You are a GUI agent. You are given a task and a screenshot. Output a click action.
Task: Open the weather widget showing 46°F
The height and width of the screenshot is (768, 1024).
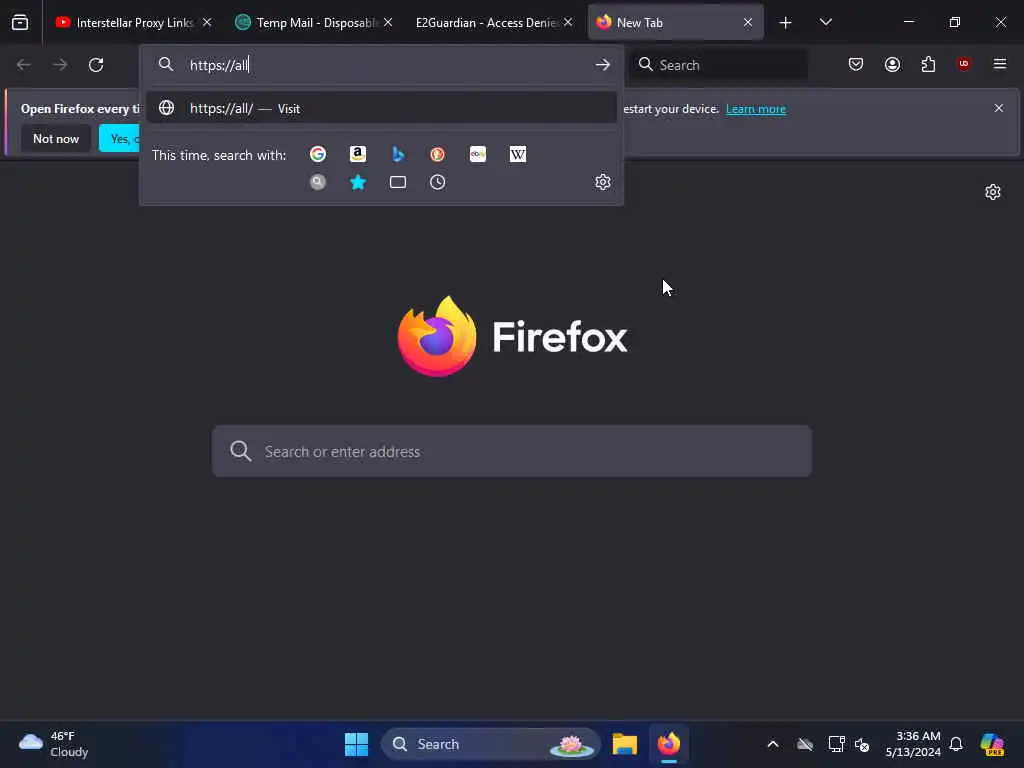[54, 744]
